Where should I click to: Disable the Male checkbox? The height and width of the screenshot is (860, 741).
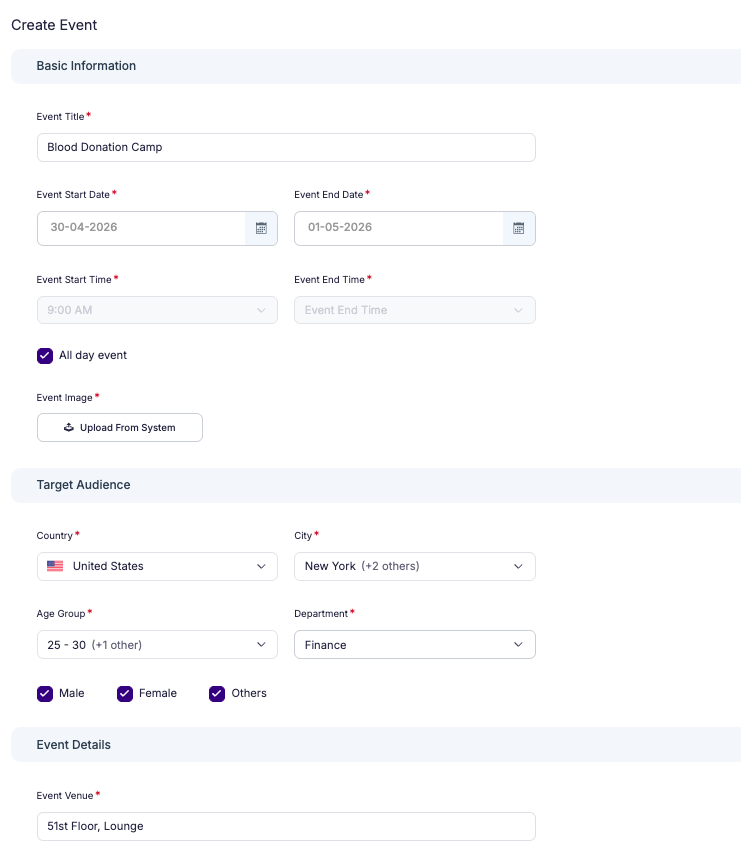[44, 693]
